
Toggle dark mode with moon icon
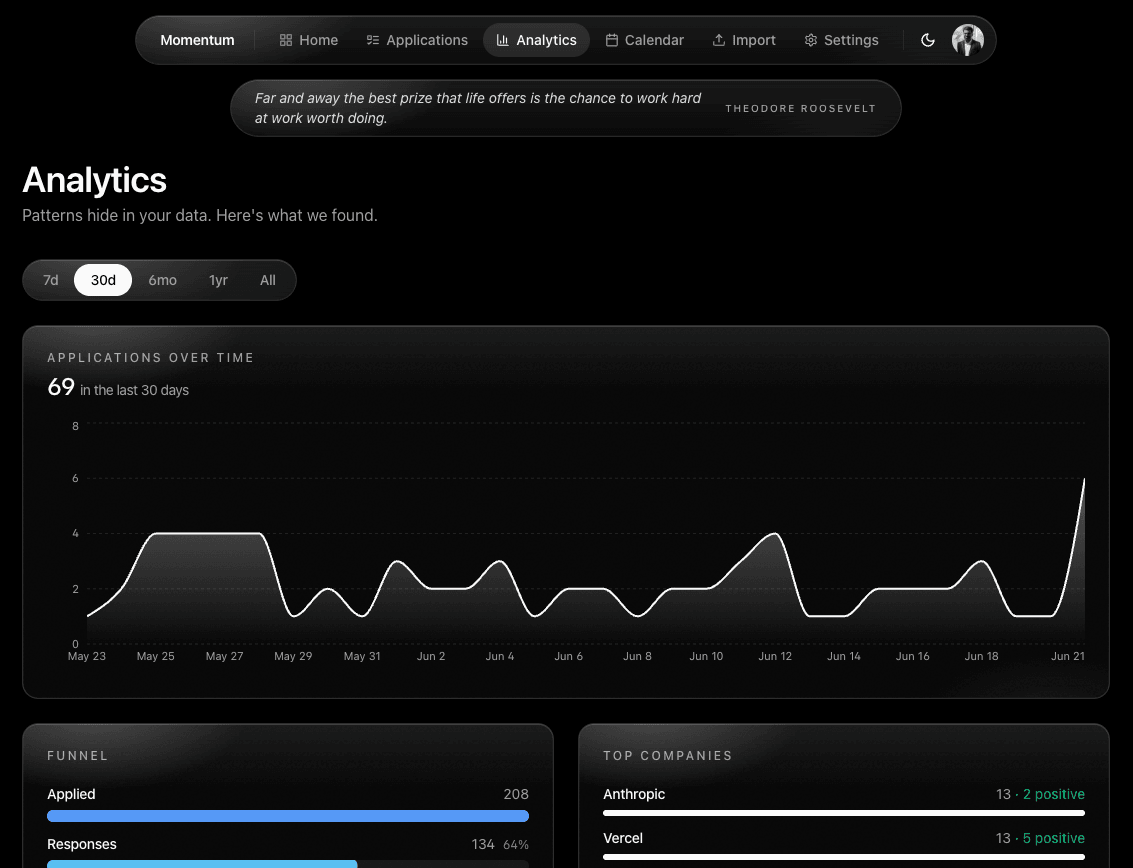point(928,40)
